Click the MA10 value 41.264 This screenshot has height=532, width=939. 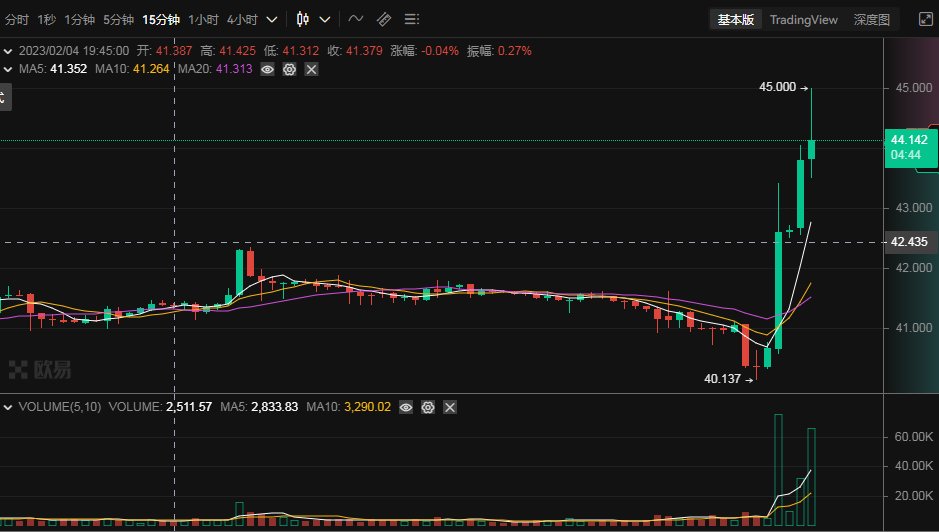click(x=151, y=69)
